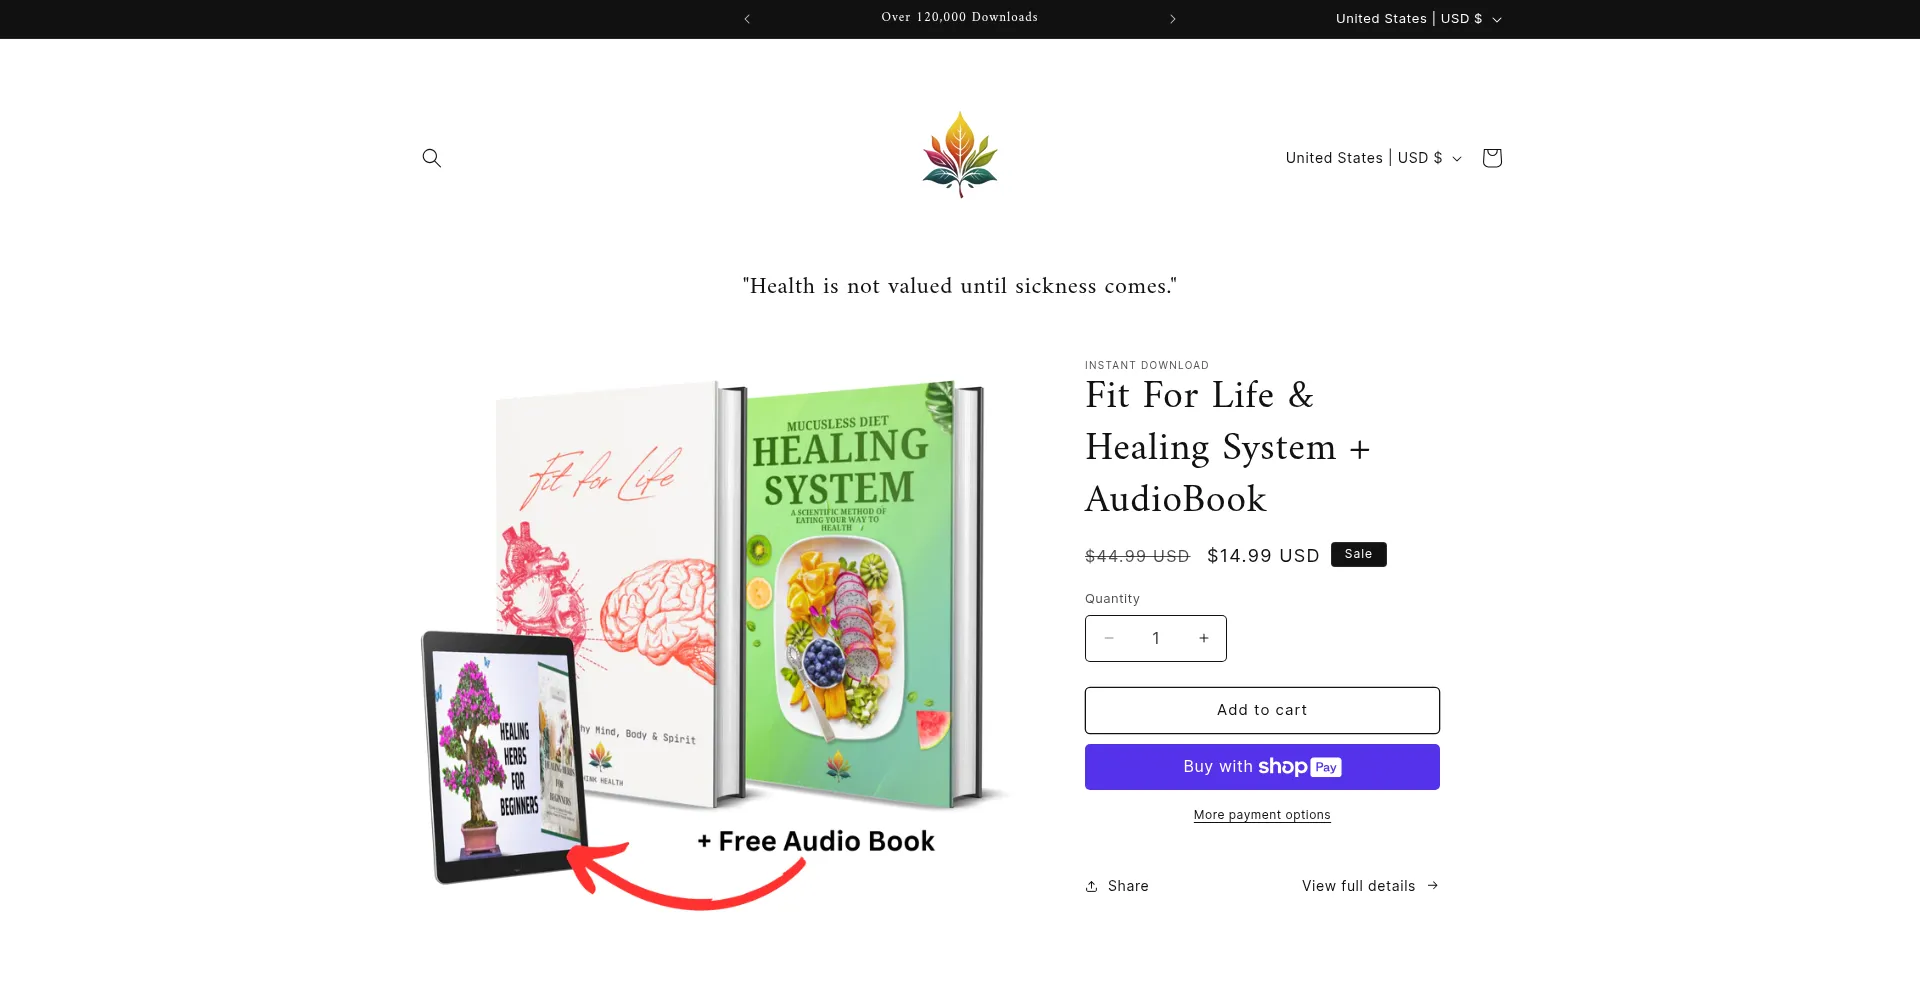Click the Over 120,000 Downloads announcement text
This screenshot has height=993, width=1920.
960,17
